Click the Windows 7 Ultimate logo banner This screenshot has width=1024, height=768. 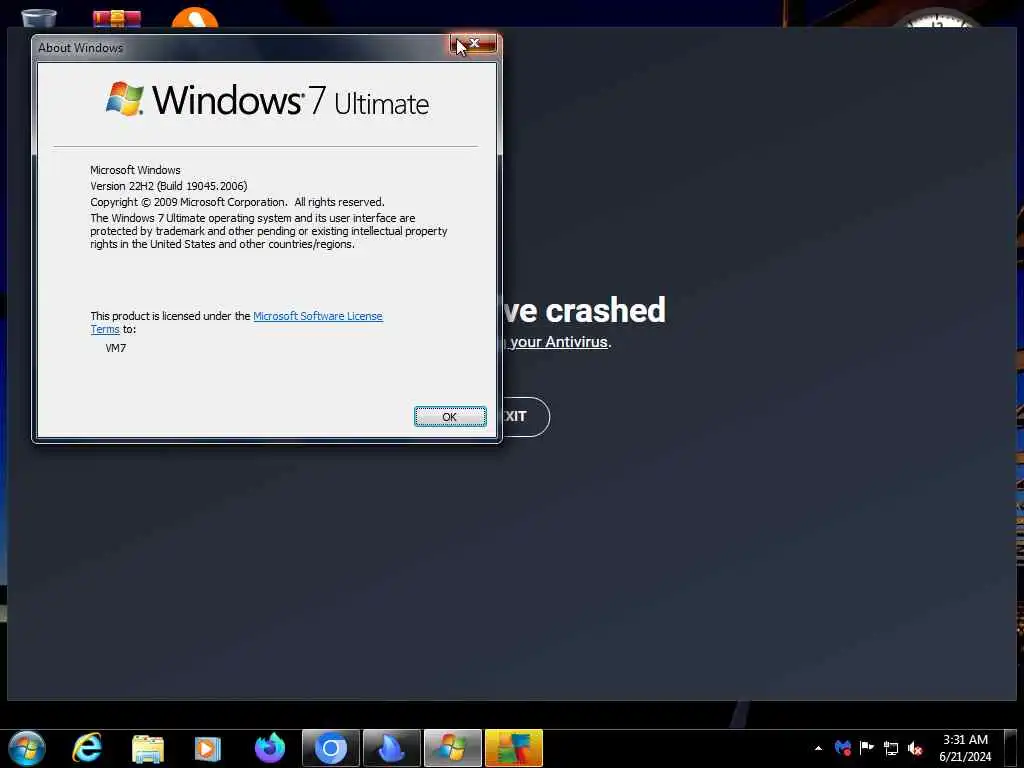[268, 100]
